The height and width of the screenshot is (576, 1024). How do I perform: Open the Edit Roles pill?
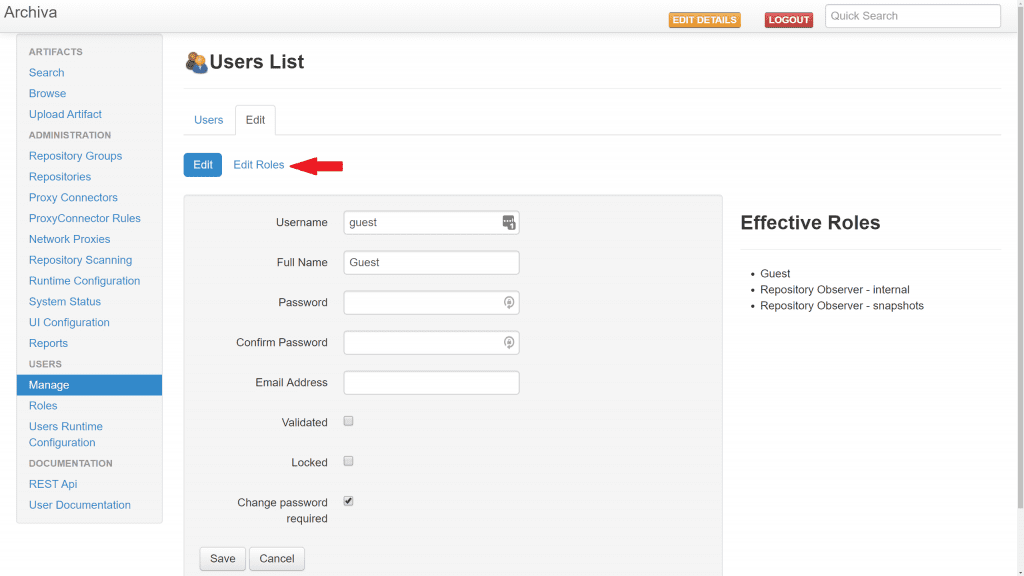259,165
